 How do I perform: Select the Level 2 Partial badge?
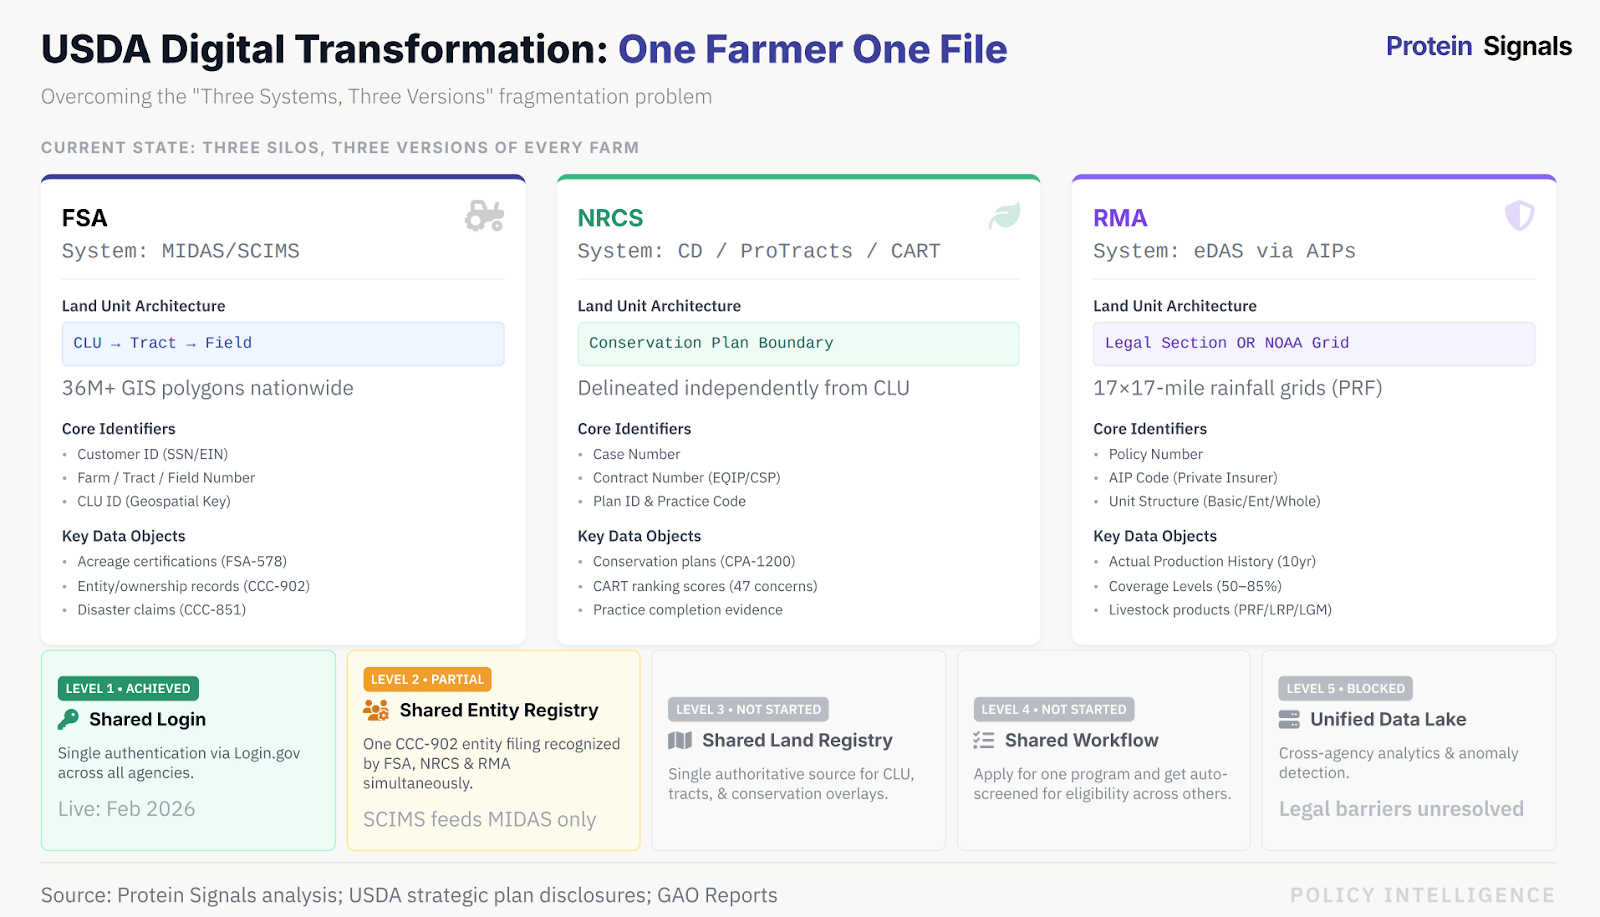427,679
